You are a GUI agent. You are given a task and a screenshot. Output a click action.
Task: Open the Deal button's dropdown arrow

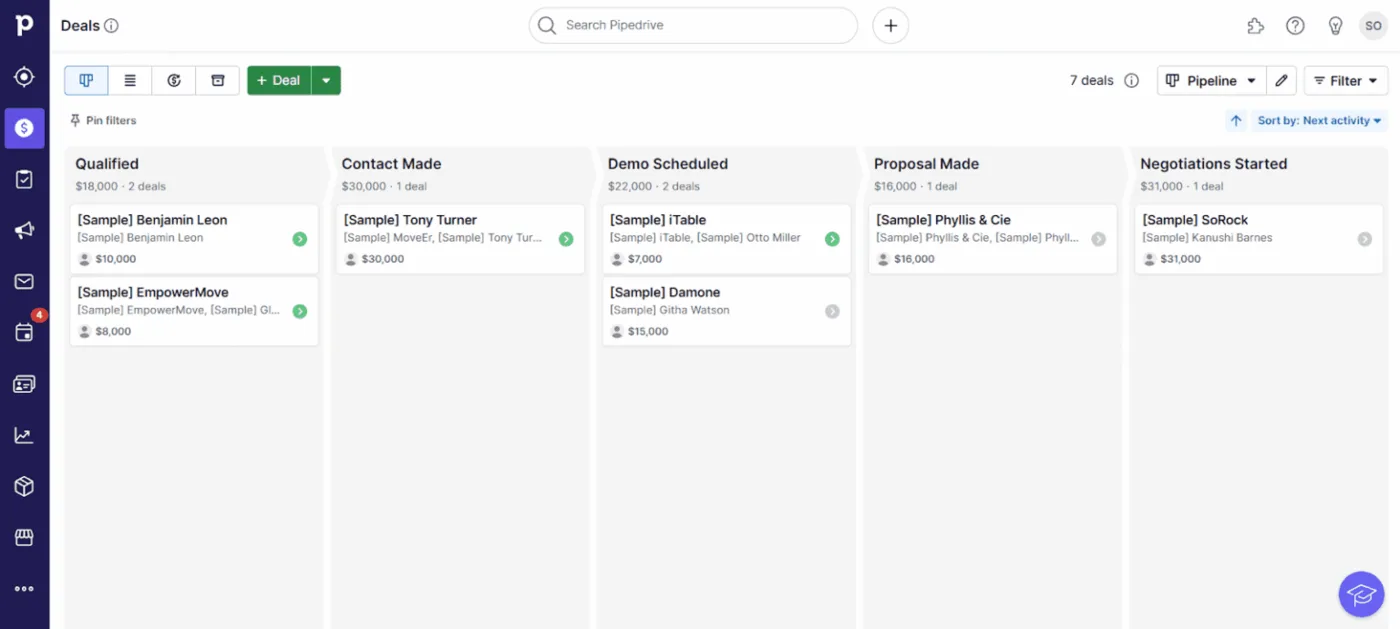click(x=326, y=80)
